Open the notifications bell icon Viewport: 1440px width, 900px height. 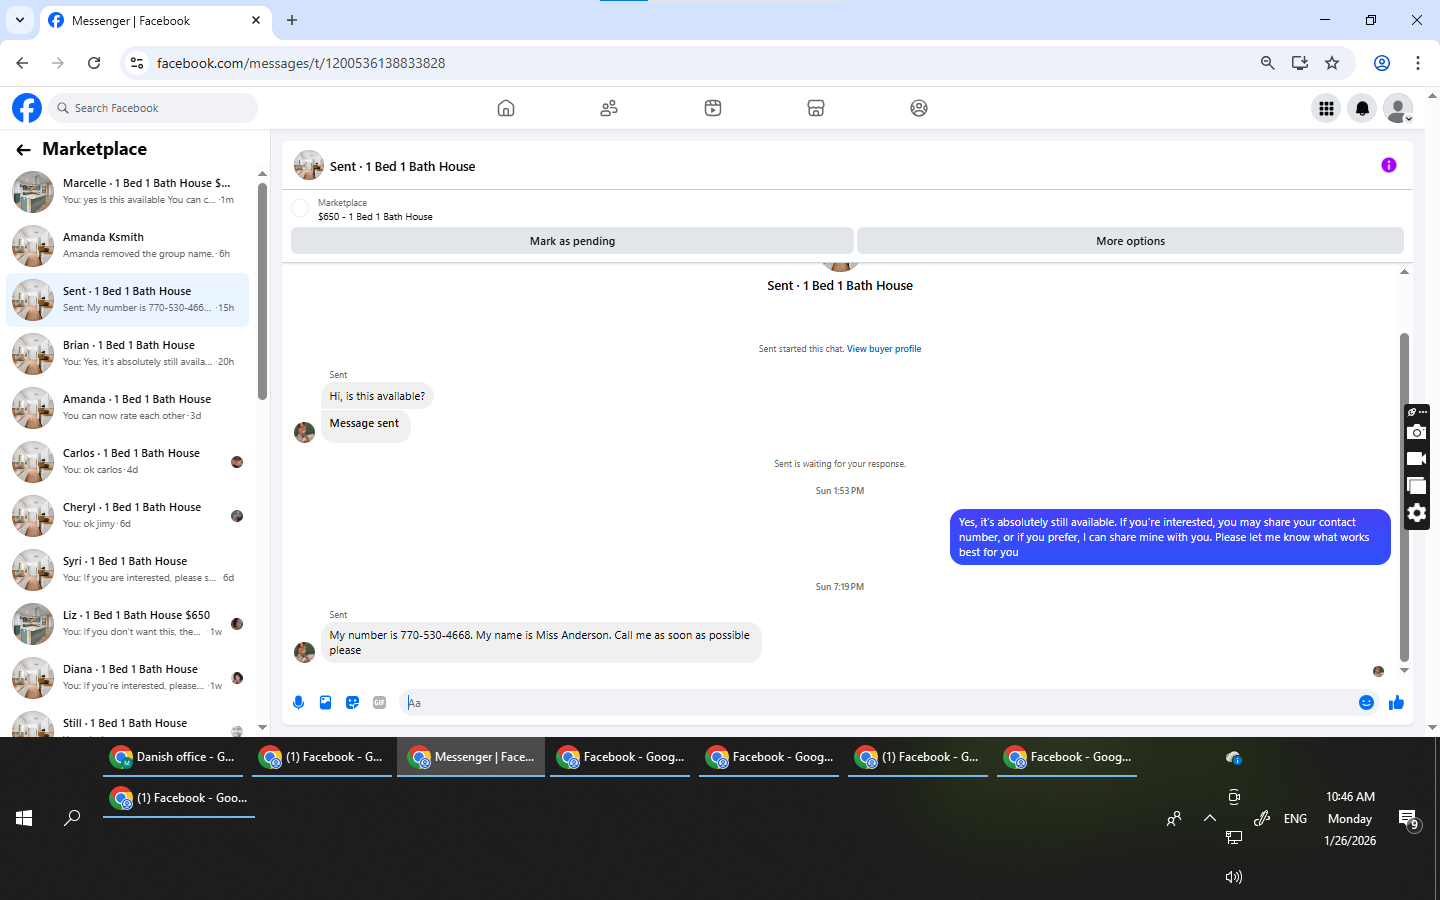click(1362, 108)
